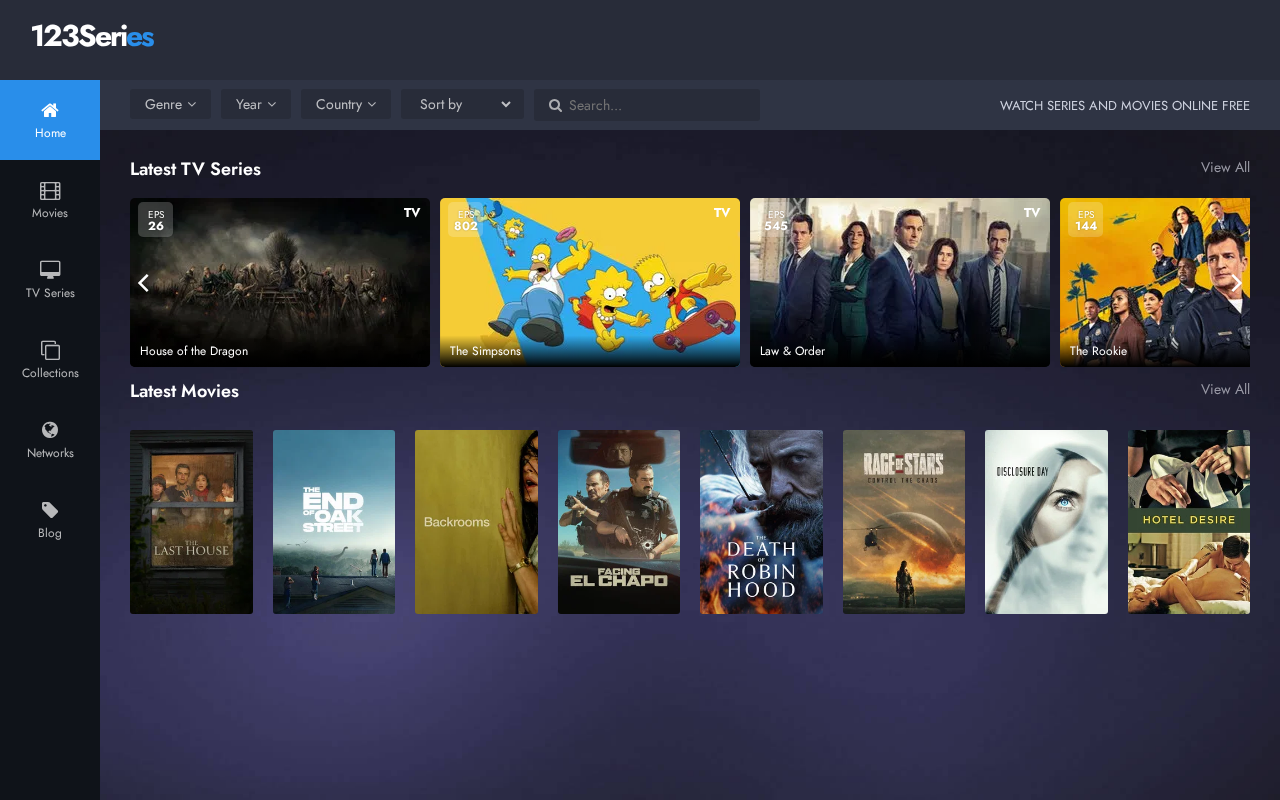Screen dimensions: 1280x800
Task: Click the Watch Series and Movies Online Free text
Action: click(x=1125, y=105)
